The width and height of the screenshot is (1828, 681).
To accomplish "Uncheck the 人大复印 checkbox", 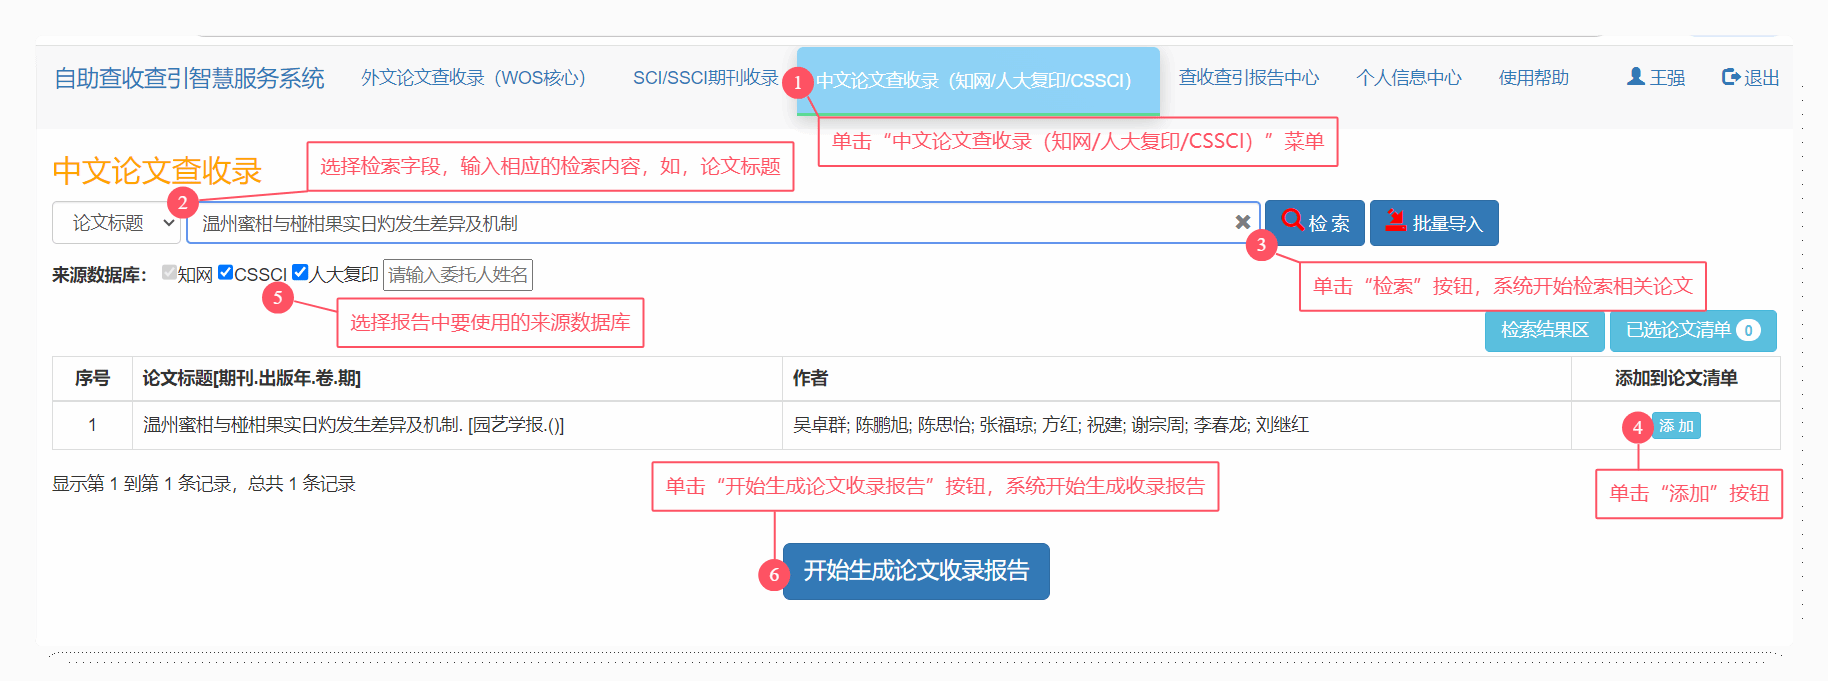I will point(300,273).
